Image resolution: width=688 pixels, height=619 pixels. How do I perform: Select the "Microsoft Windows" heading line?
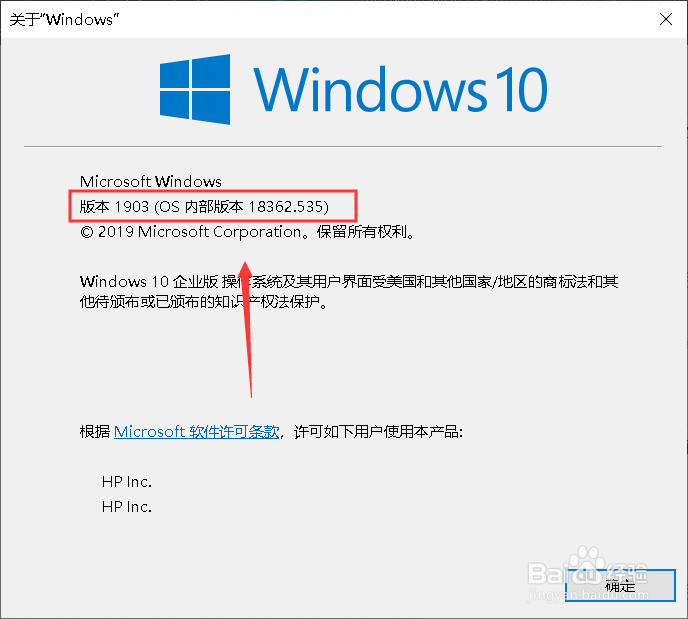(x=150, y=181)
